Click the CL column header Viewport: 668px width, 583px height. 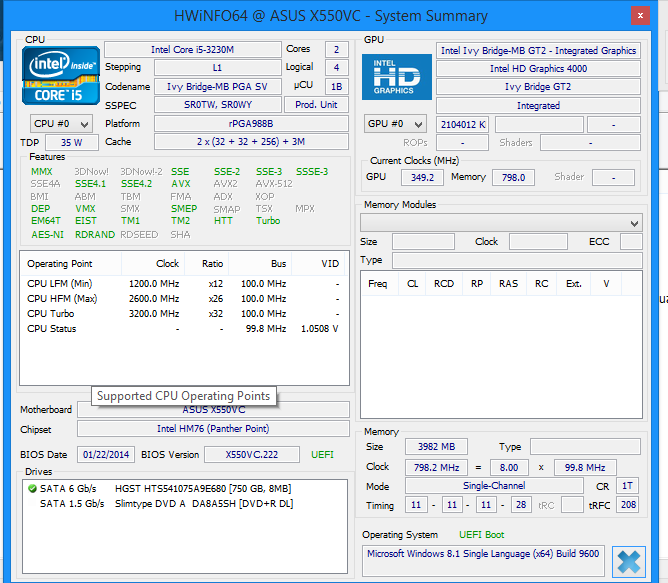click(412, 284)
